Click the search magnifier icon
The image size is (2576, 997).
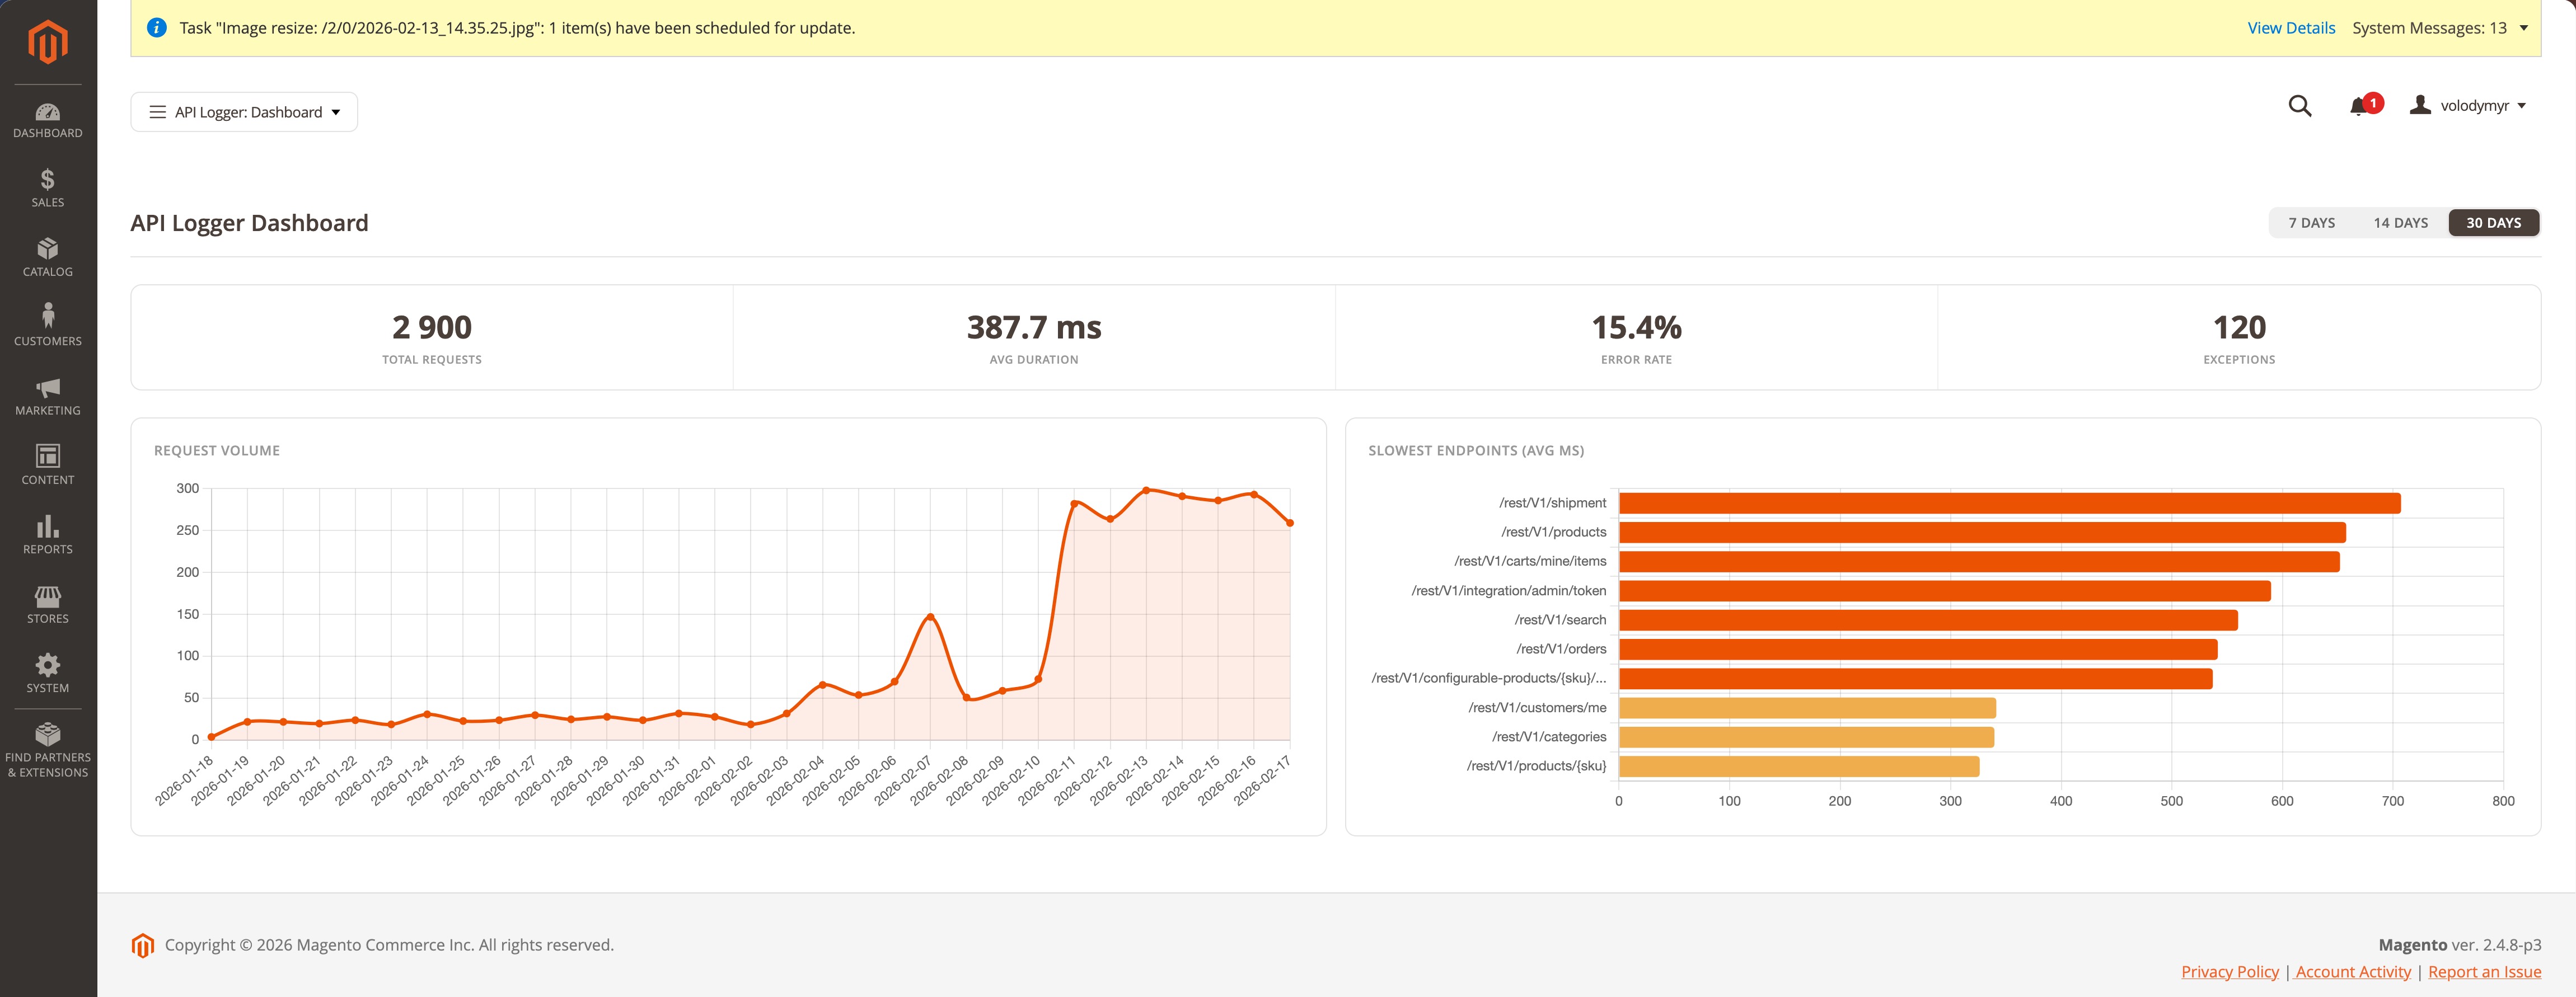pyautogui.click(x=2299, y=106)
